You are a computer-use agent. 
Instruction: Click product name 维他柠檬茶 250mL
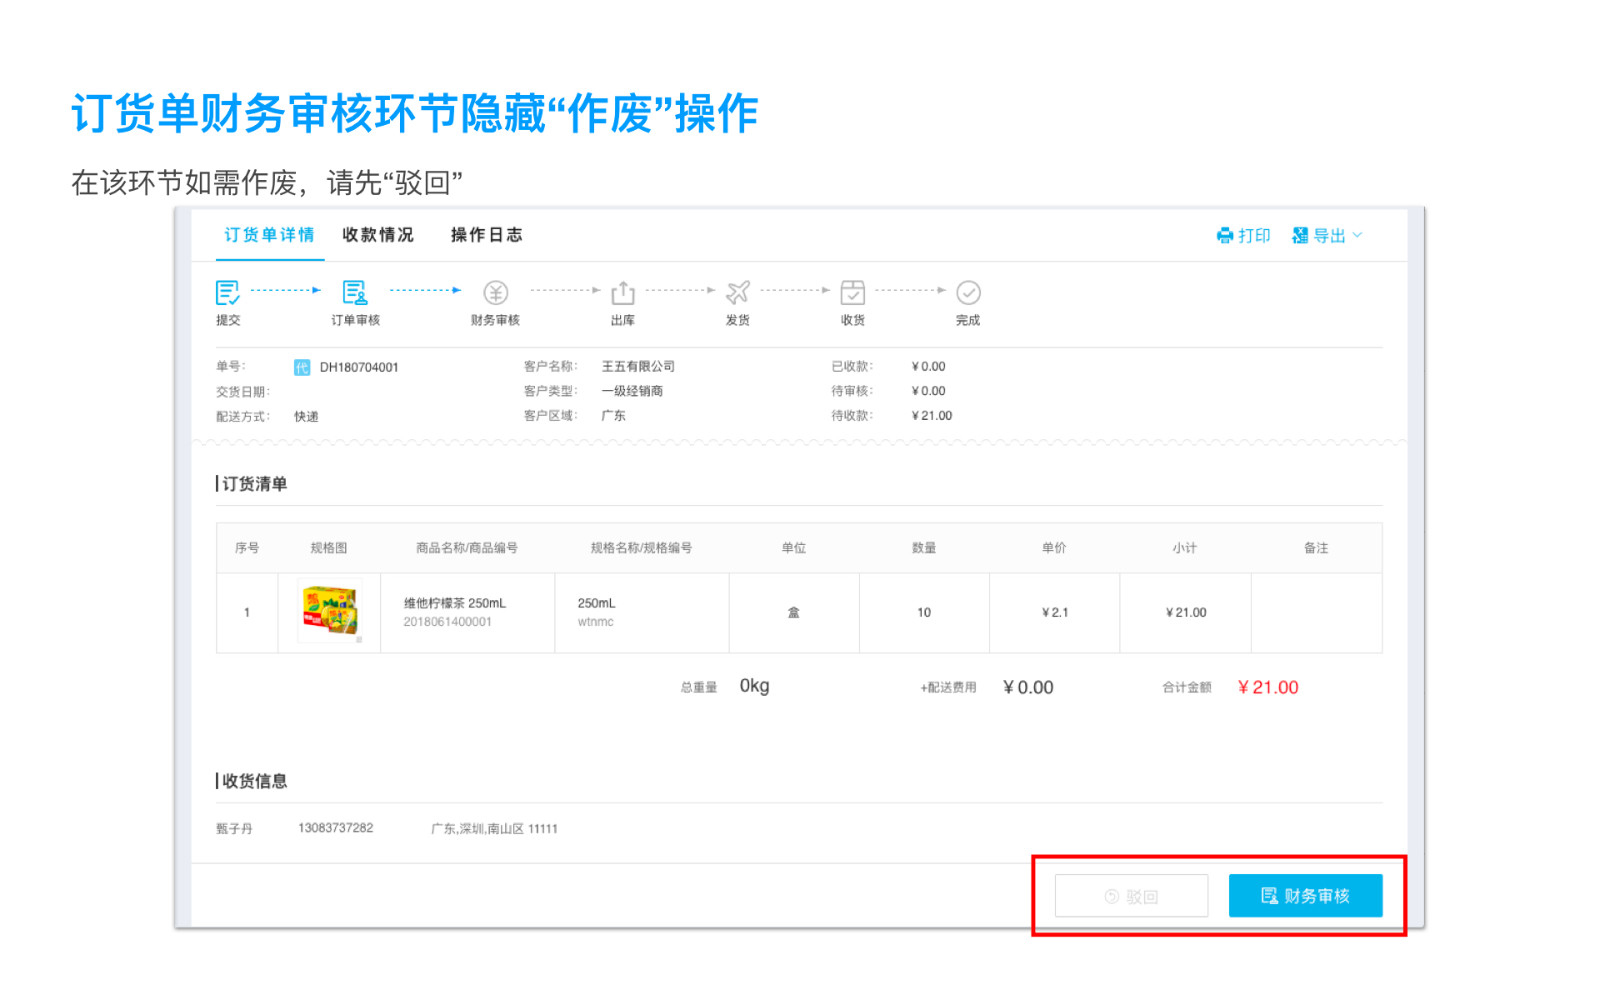(455, 603)
